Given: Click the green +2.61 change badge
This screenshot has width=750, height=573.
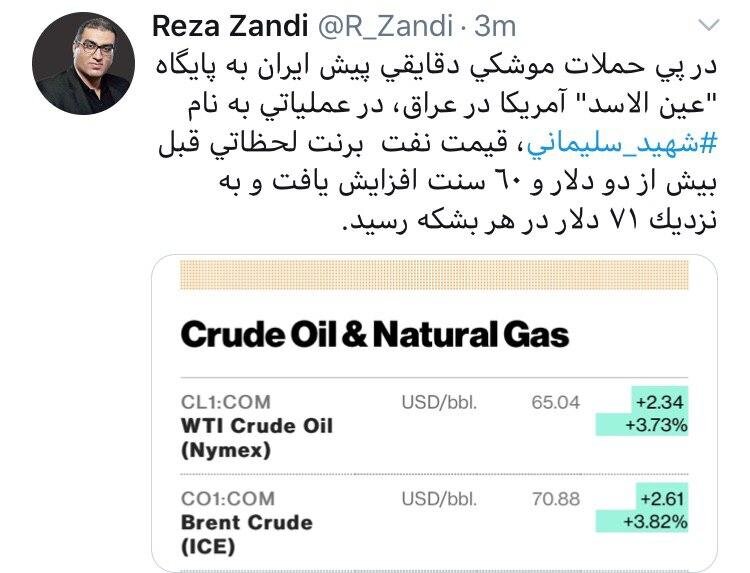Looking at the screenshot, I should click(662, 497).
